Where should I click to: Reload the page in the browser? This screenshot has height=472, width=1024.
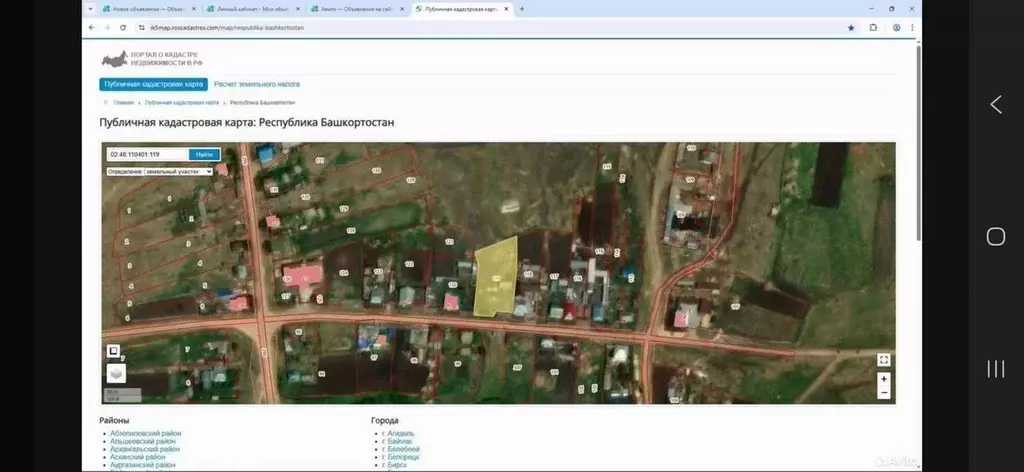(123, 27)
